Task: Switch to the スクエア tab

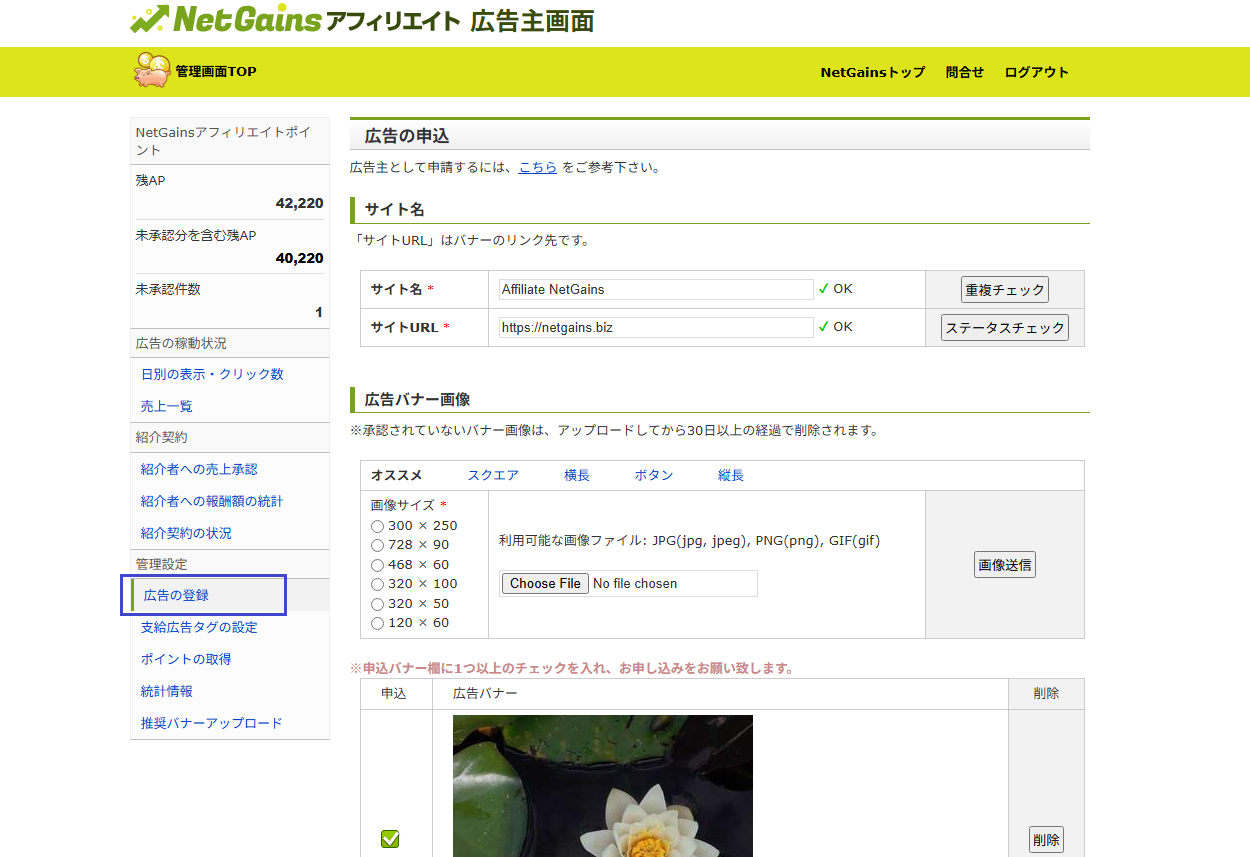Action: 493,476
